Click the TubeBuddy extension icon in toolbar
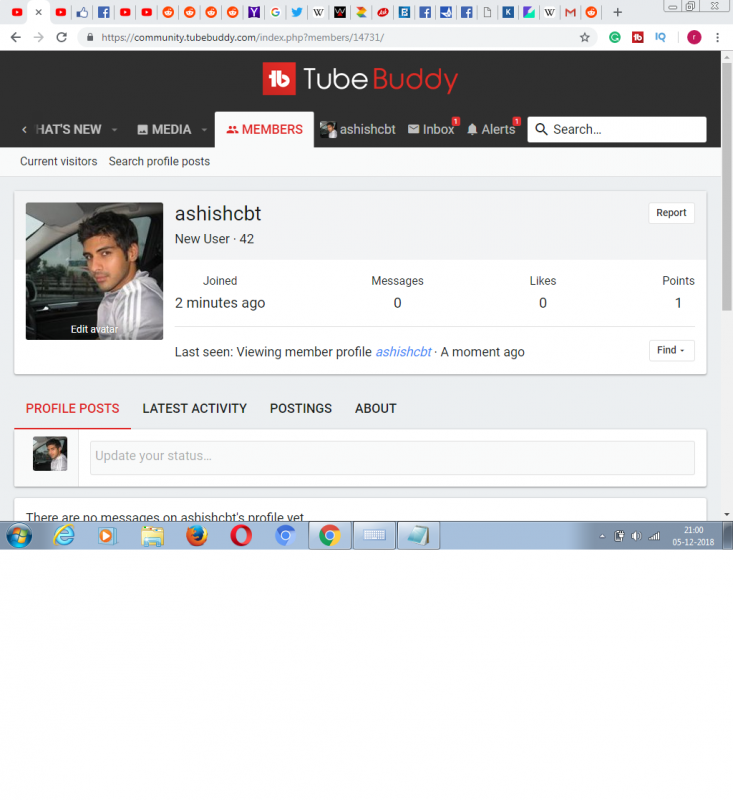 click(x=638, y=37)
